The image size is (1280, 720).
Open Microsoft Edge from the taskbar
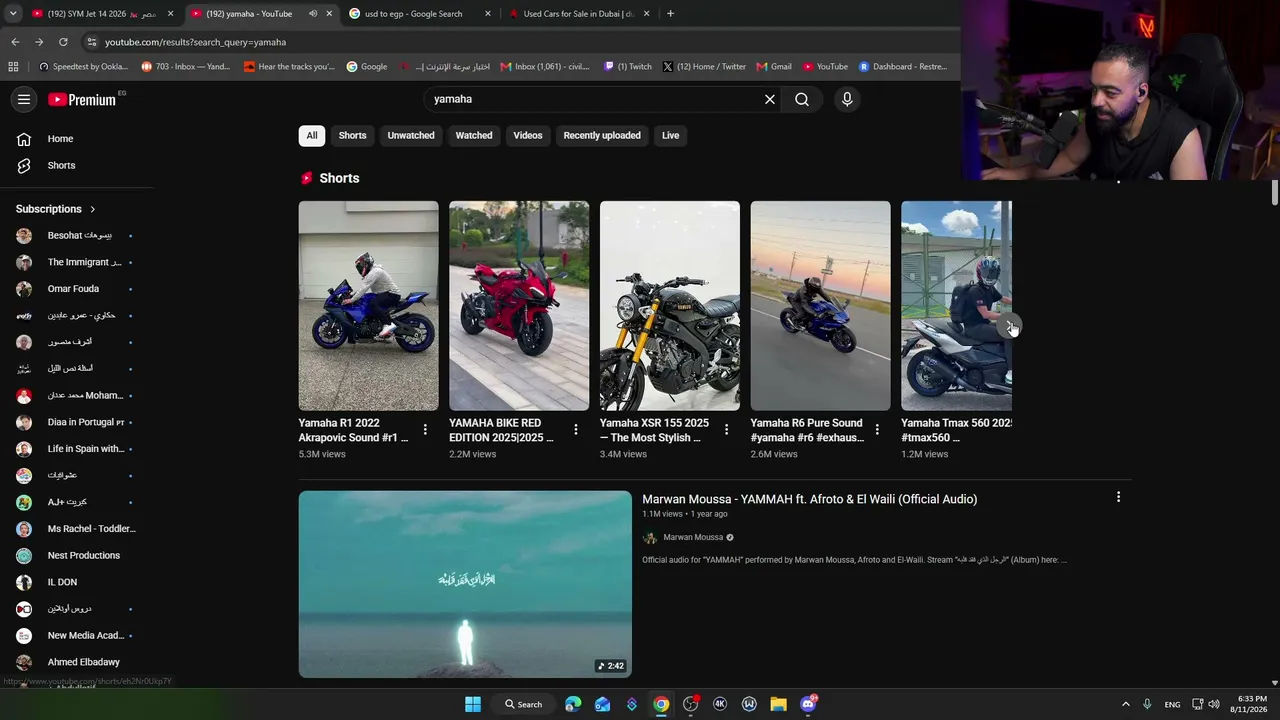pyautogui.click(x=573, y=704)
